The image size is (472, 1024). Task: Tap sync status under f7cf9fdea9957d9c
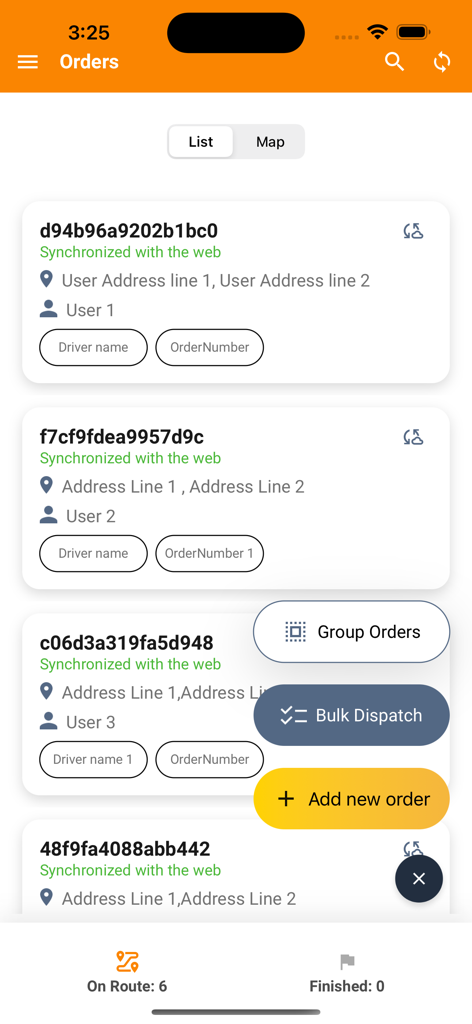click(x=131, y=458)
